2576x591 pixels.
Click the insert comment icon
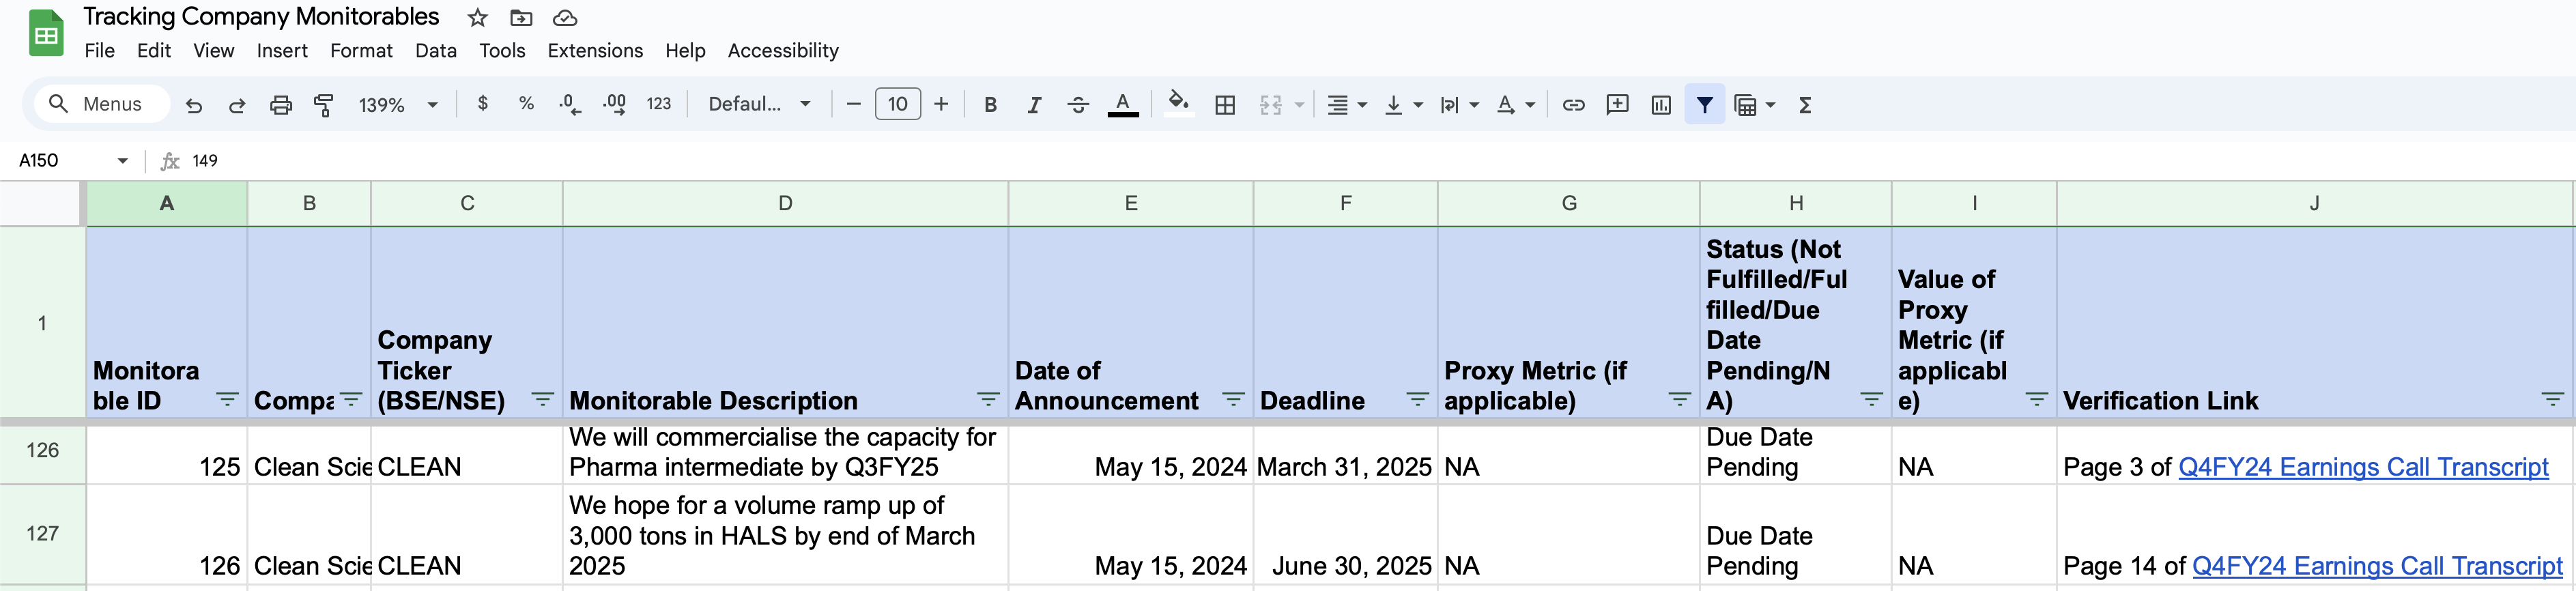click(x=1617, y=105)
